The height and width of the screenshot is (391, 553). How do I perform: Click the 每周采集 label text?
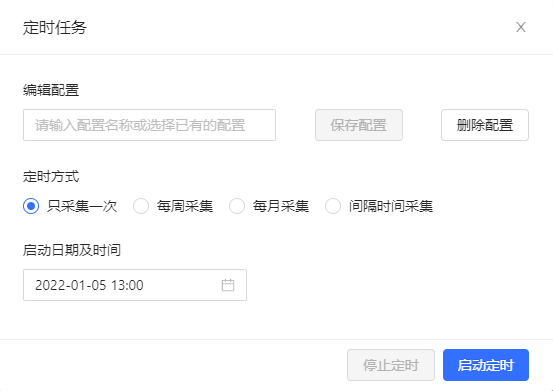tap(185, 206)
